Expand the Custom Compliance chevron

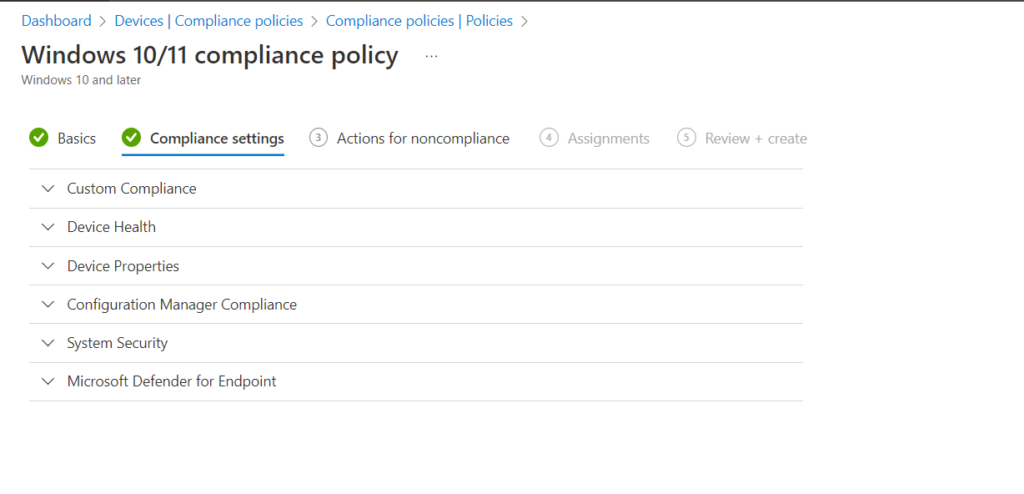click(48, 189)
